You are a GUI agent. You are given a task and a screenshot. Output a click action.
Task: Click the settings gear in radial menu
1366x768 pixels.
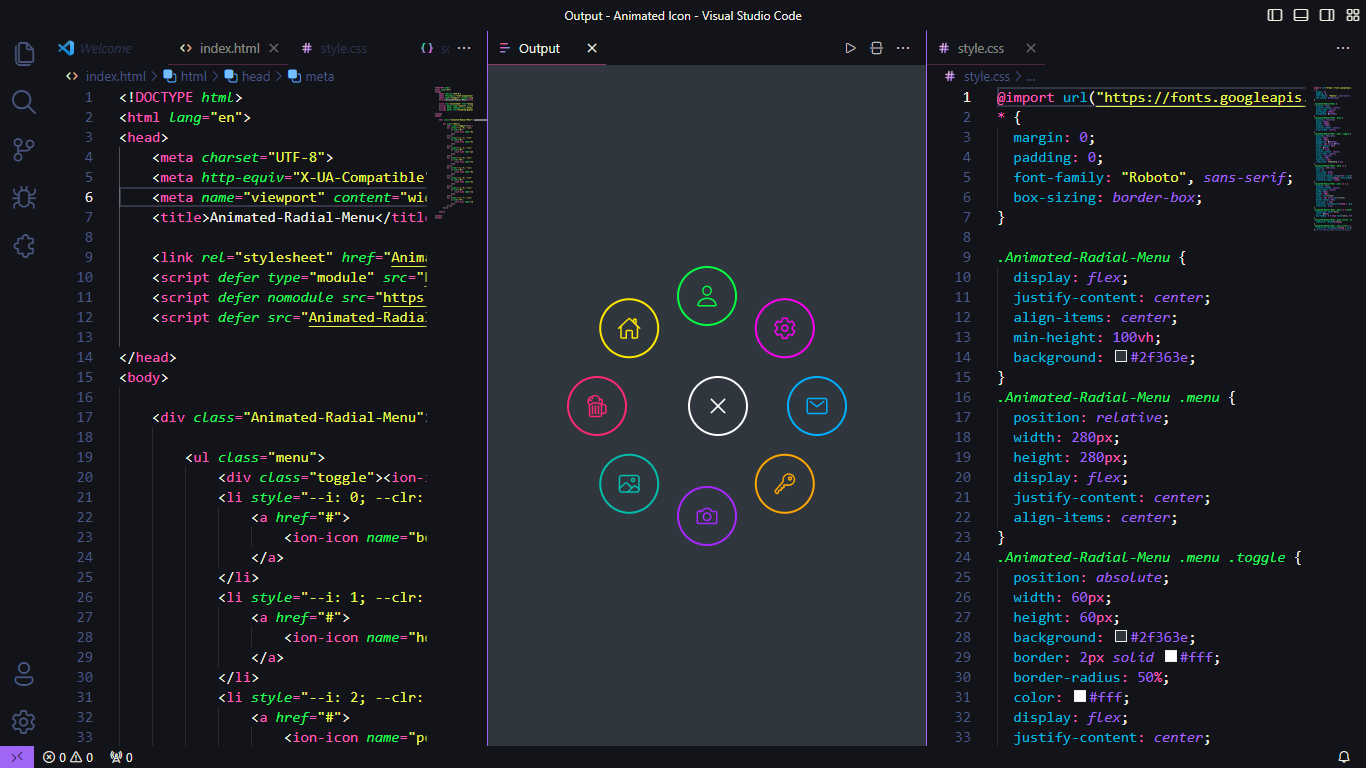pos(785,327)
